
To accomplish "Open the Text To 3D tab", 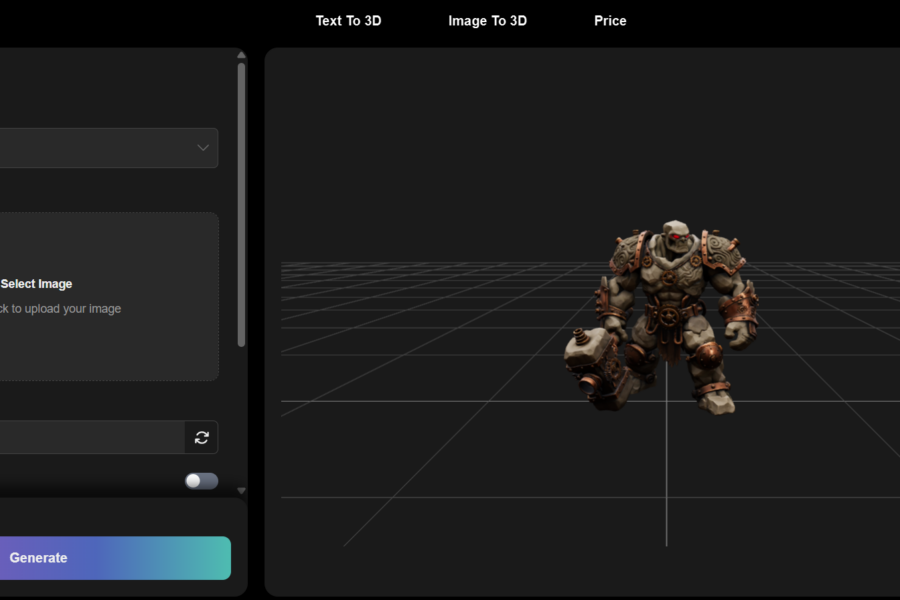I will pos(348,21).
